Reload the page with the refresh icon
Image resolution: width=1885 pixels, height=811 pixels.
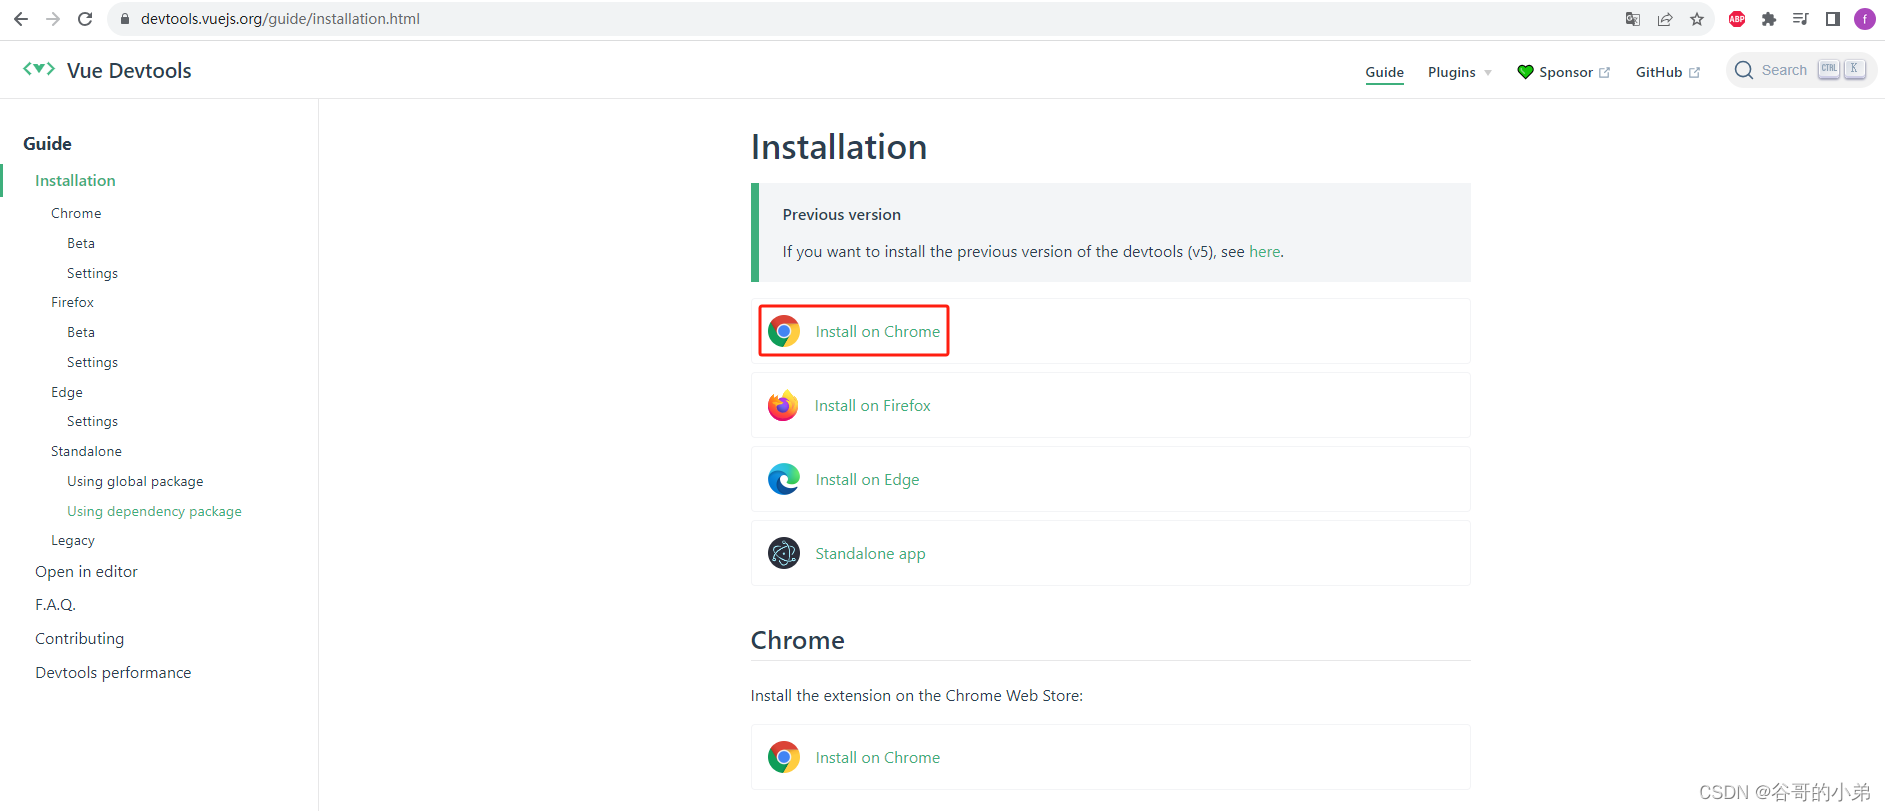pyautogui.click(x=85, y=19)
